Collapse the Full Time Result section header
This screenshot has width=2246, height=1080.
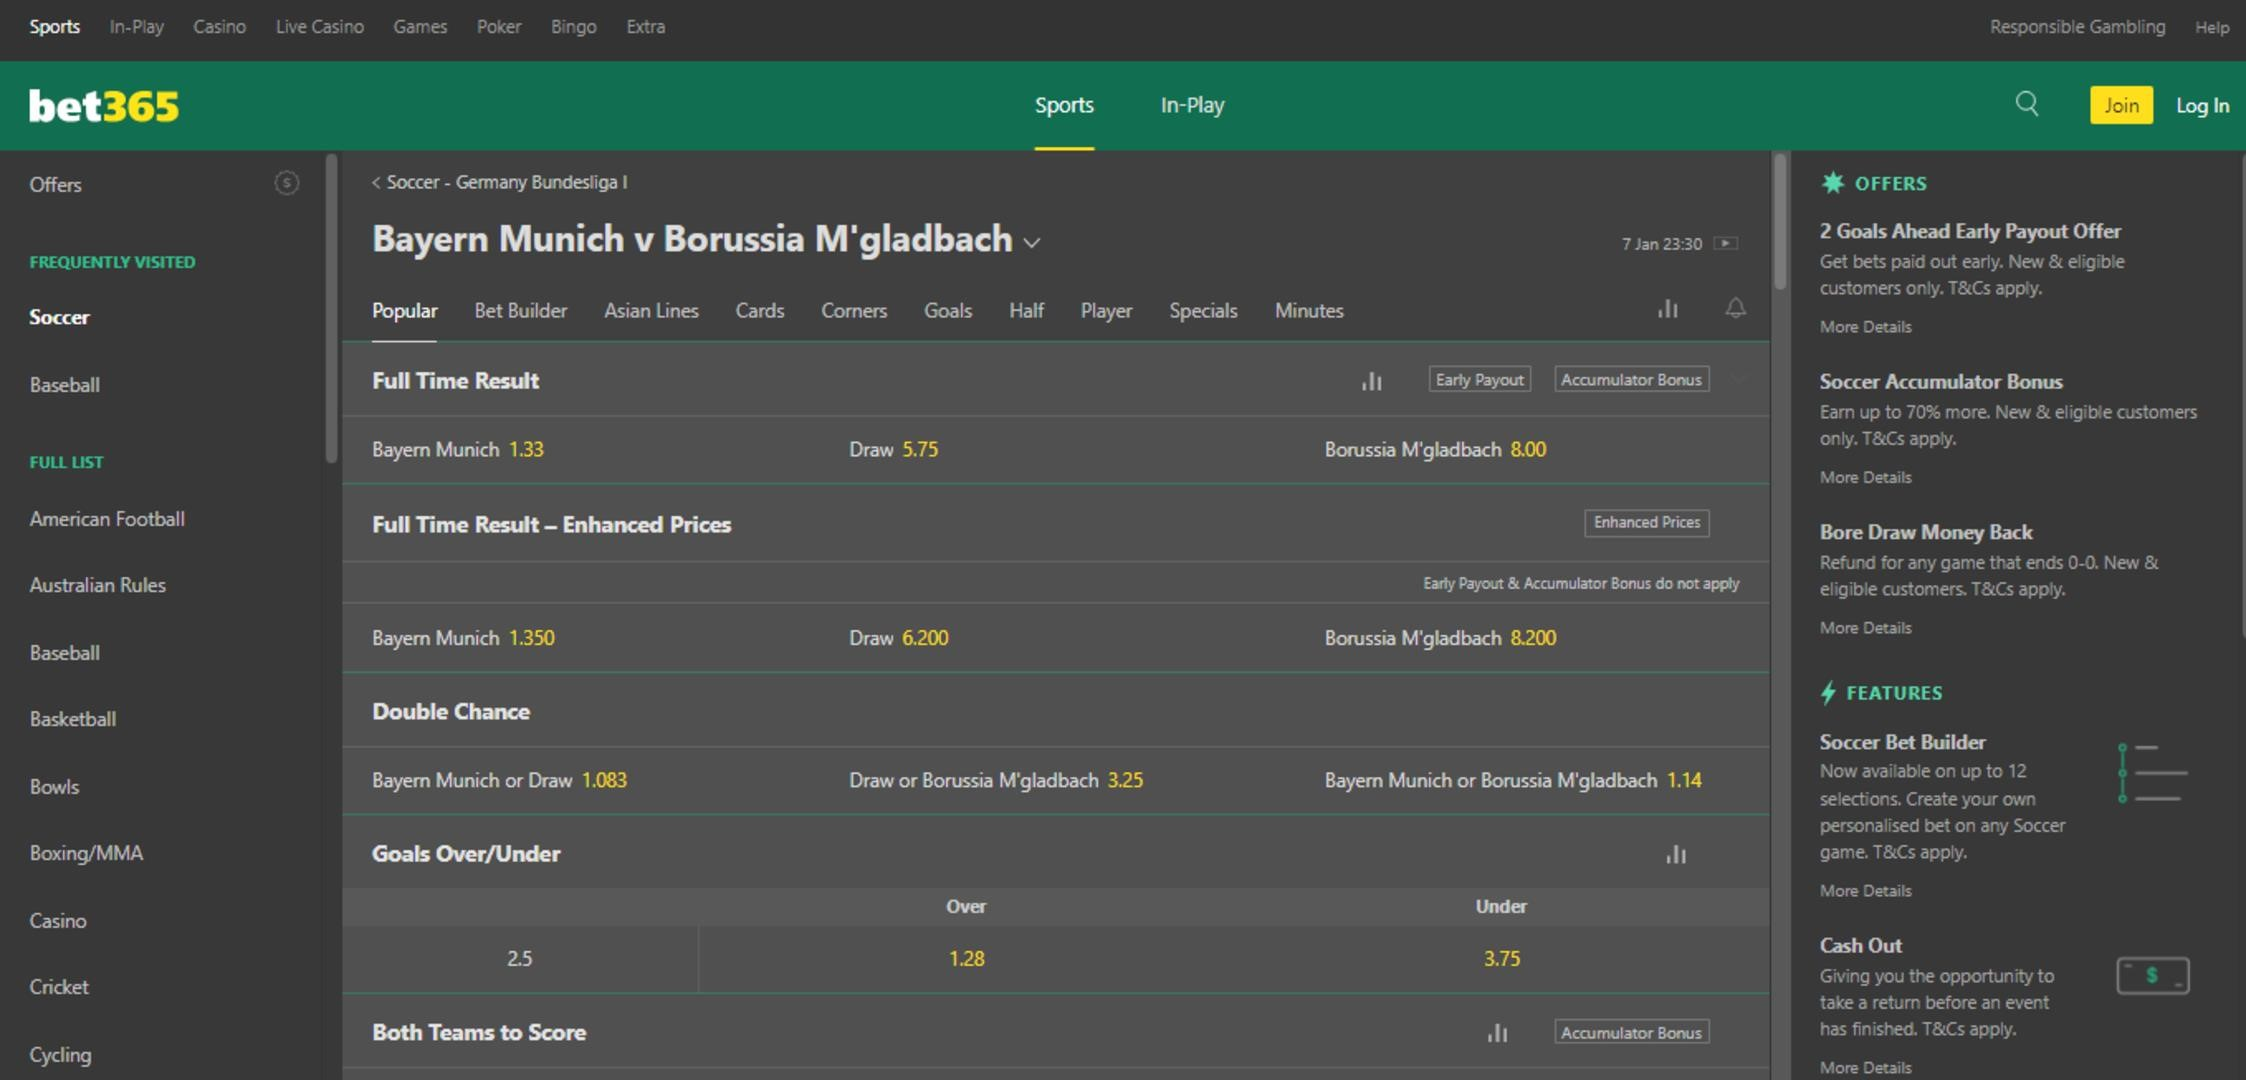(x=1056, y=380)
